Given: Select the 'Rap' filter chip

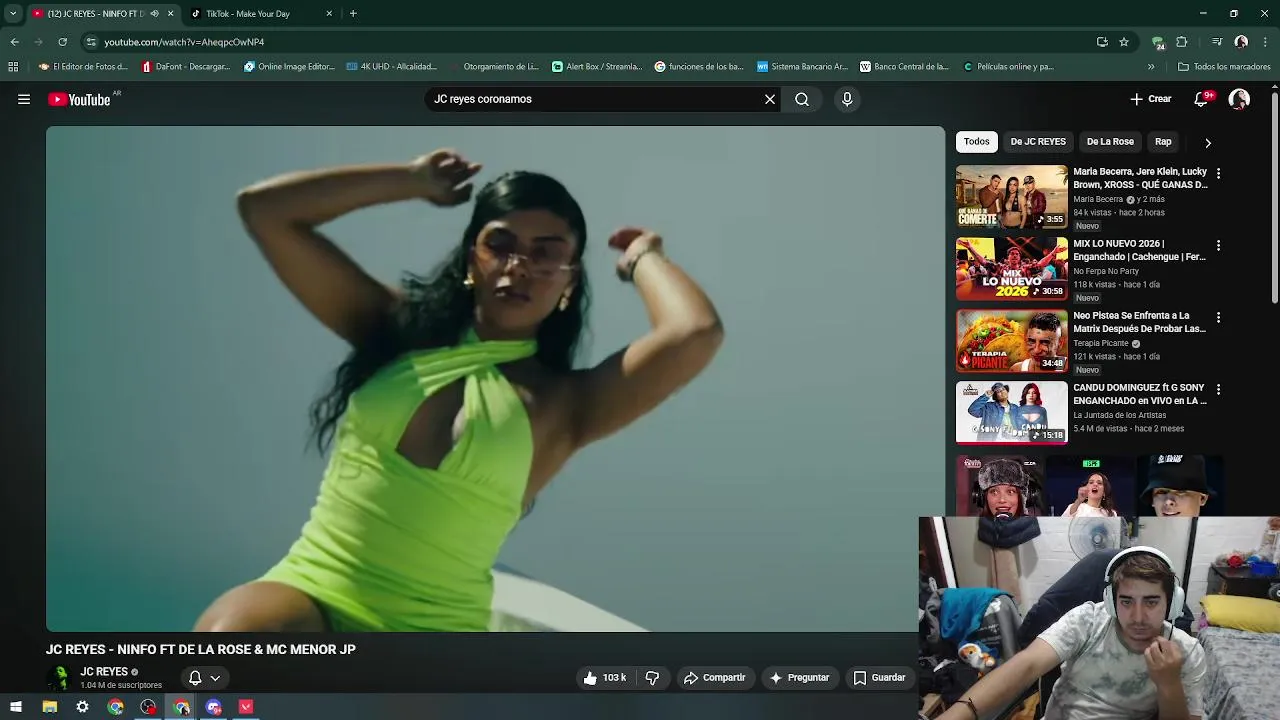Looking at the screenshot, I should pyautogui.click(x=1163, y=142).
